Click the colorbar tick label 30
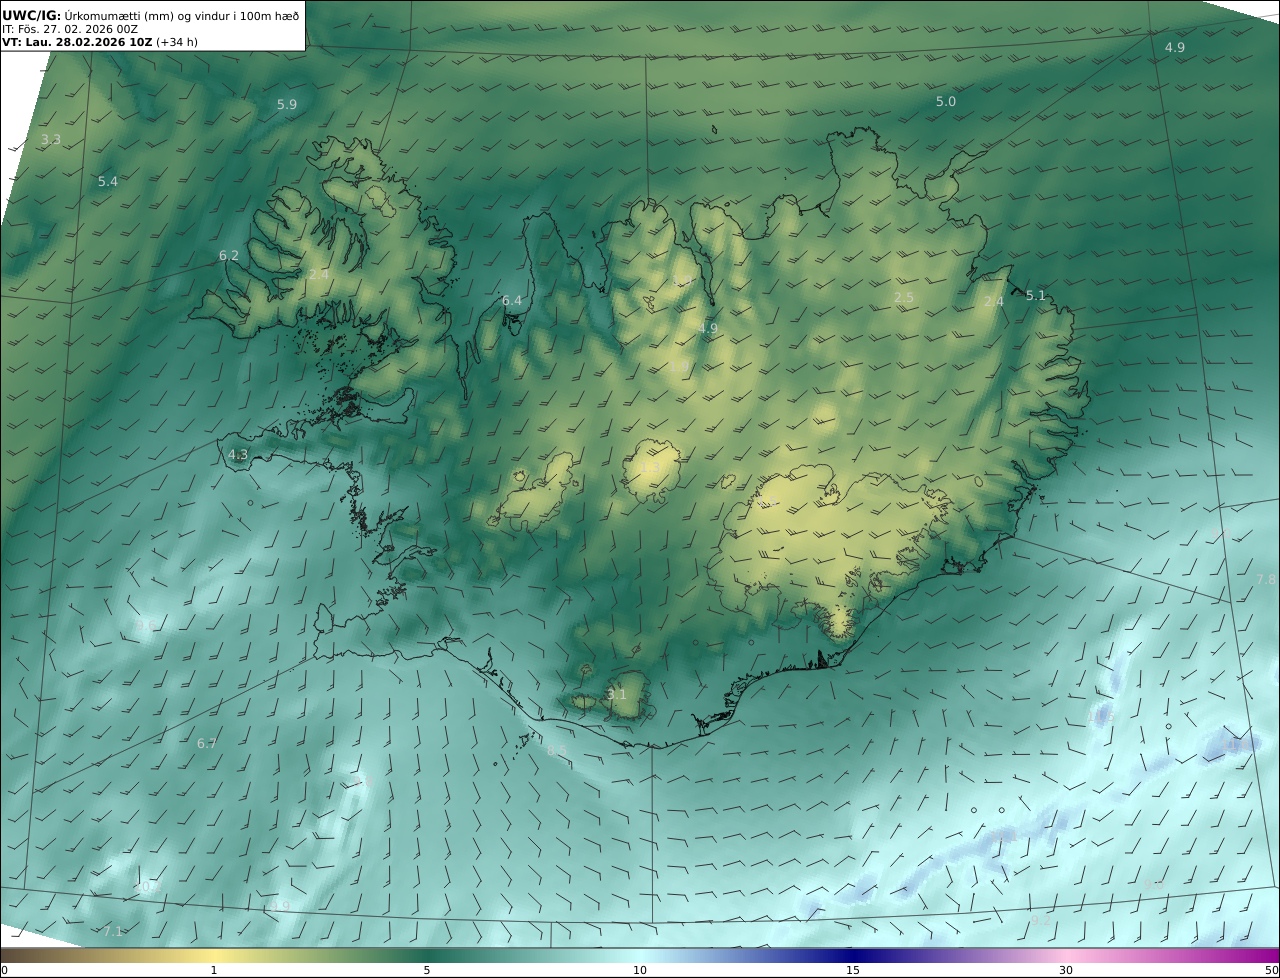Image resolution: width=1280 pixels, height=978 pixels. click(1066, 970)
